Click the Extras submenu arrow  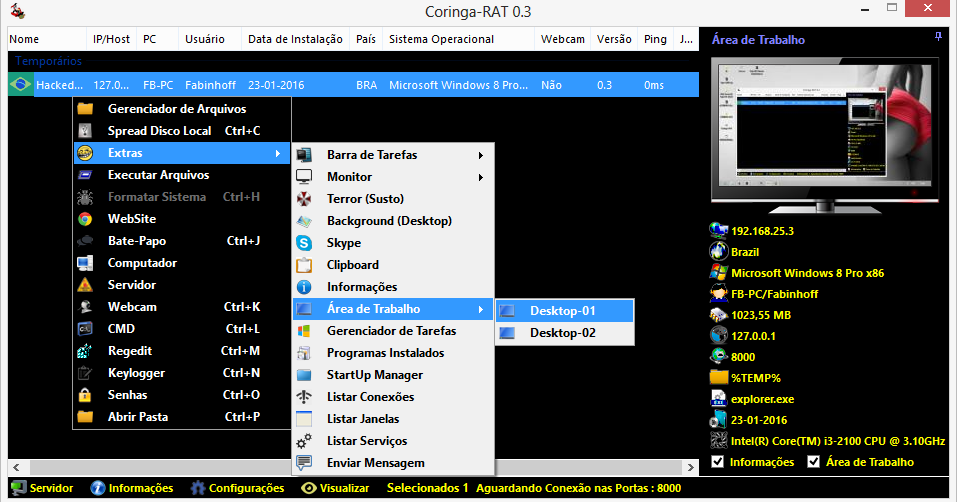[x=278, y=153]
